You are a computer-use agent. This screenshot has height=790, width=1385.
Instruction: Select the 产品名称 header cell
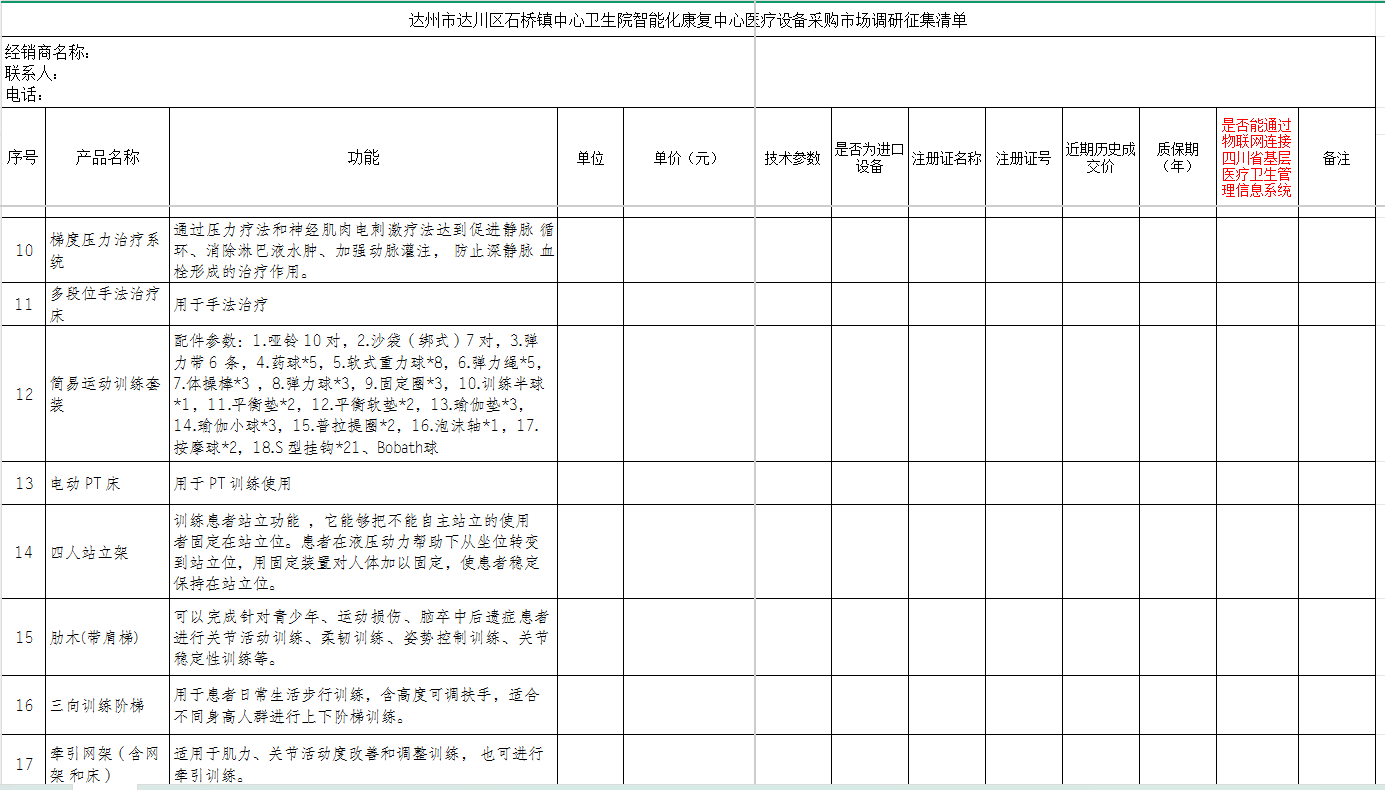click(107, 158)
